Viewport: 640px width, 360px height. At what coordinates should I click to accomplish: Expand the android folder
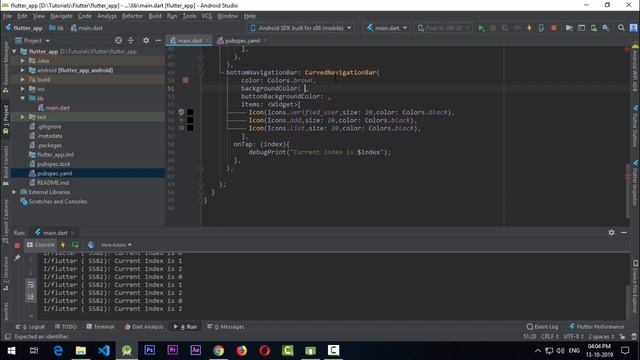point(23,70)
